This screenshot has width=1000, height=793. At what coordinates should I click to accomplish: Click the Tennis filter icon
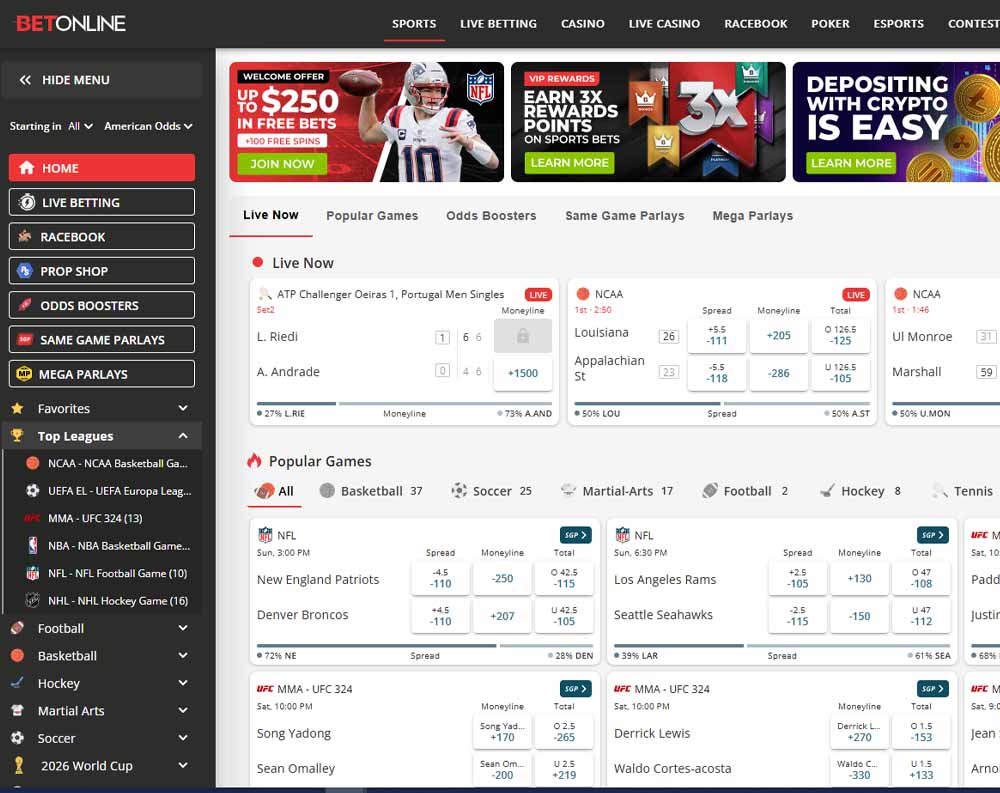(x=939, y=491)
